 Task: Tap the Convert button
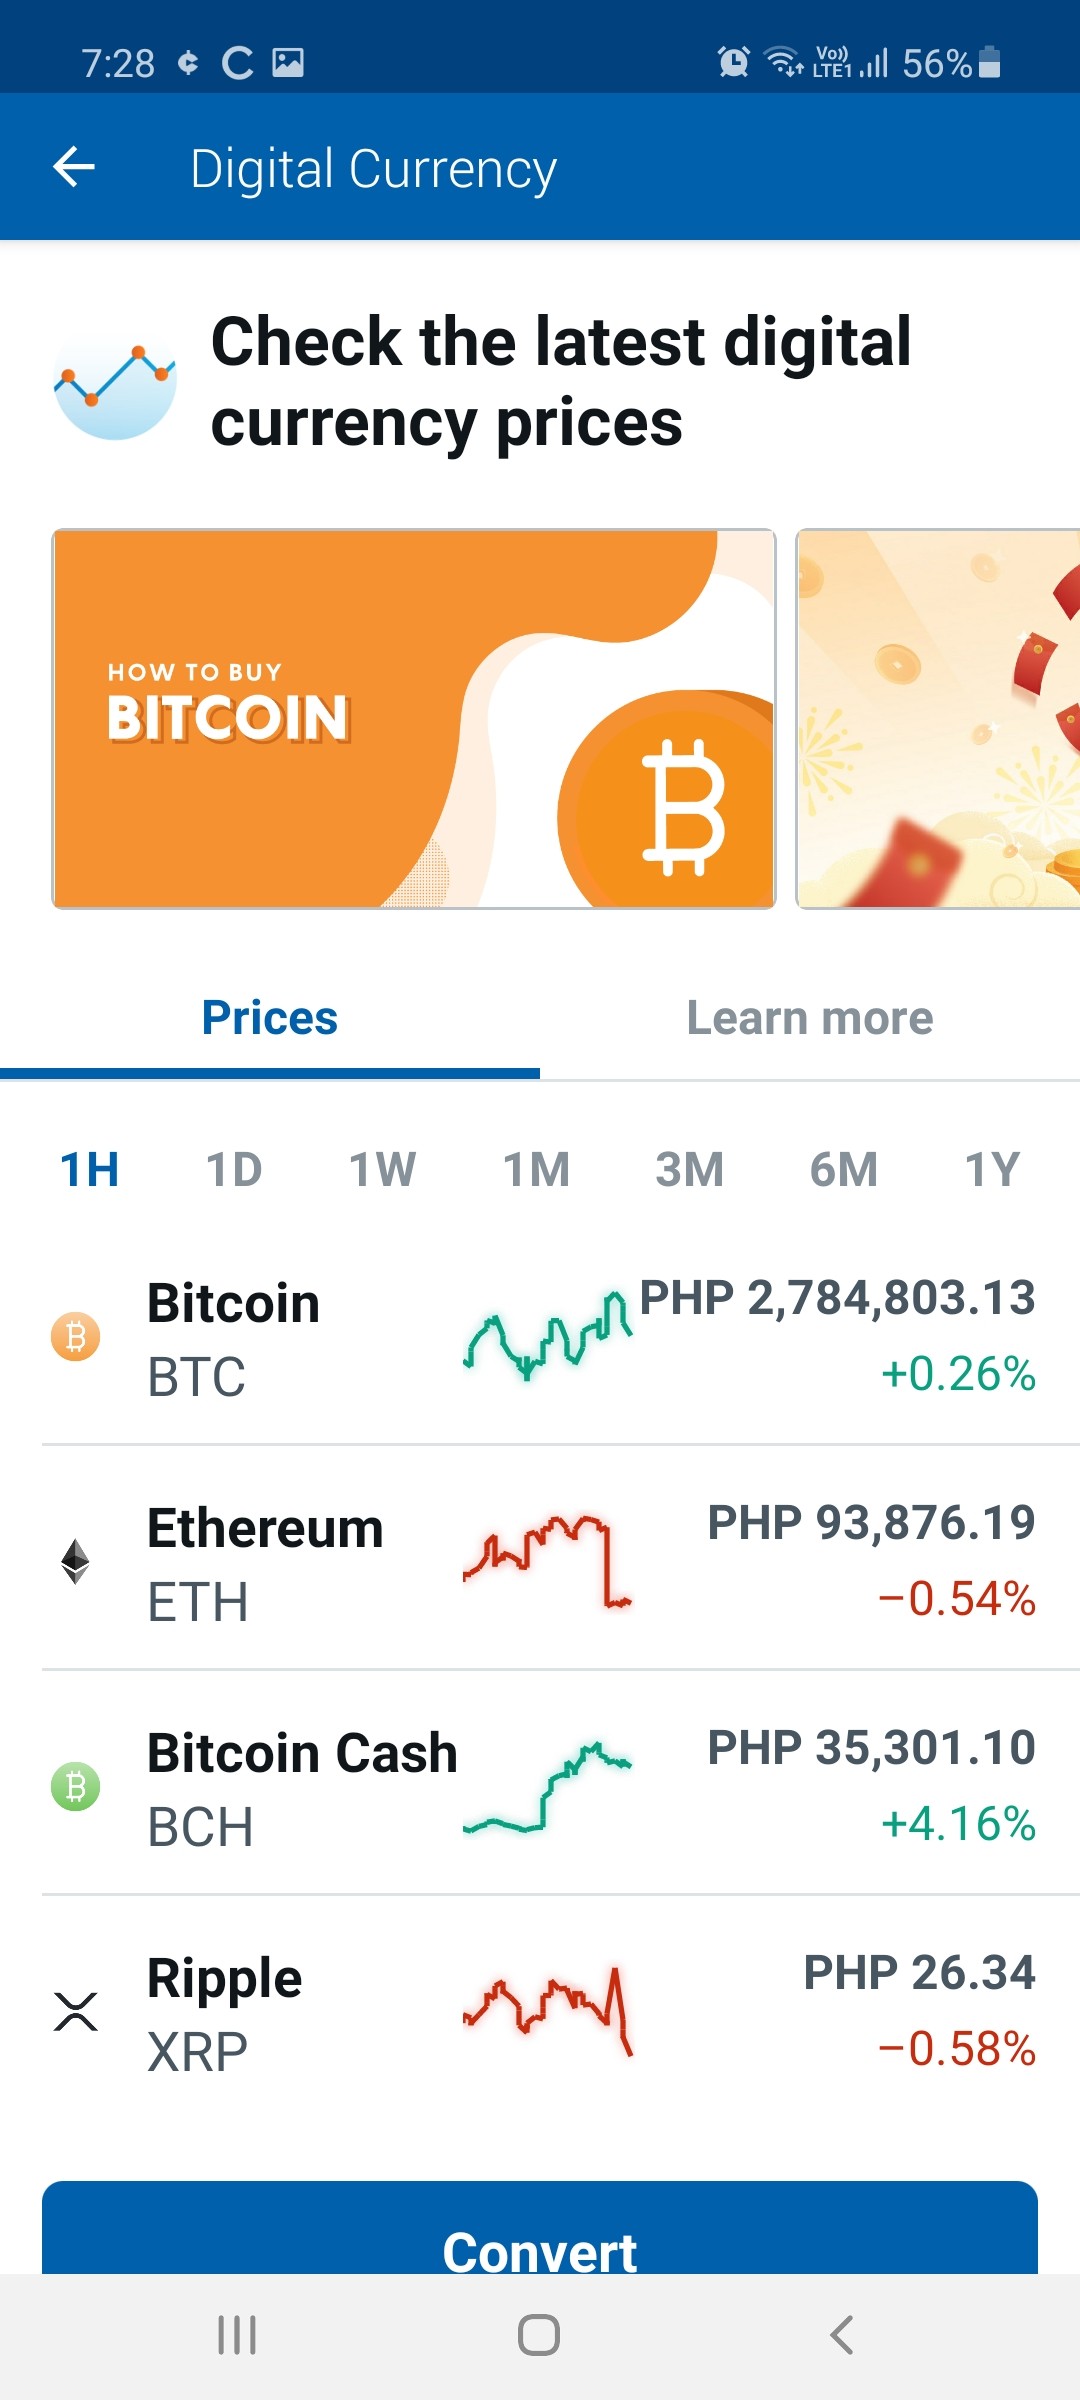540,2230
